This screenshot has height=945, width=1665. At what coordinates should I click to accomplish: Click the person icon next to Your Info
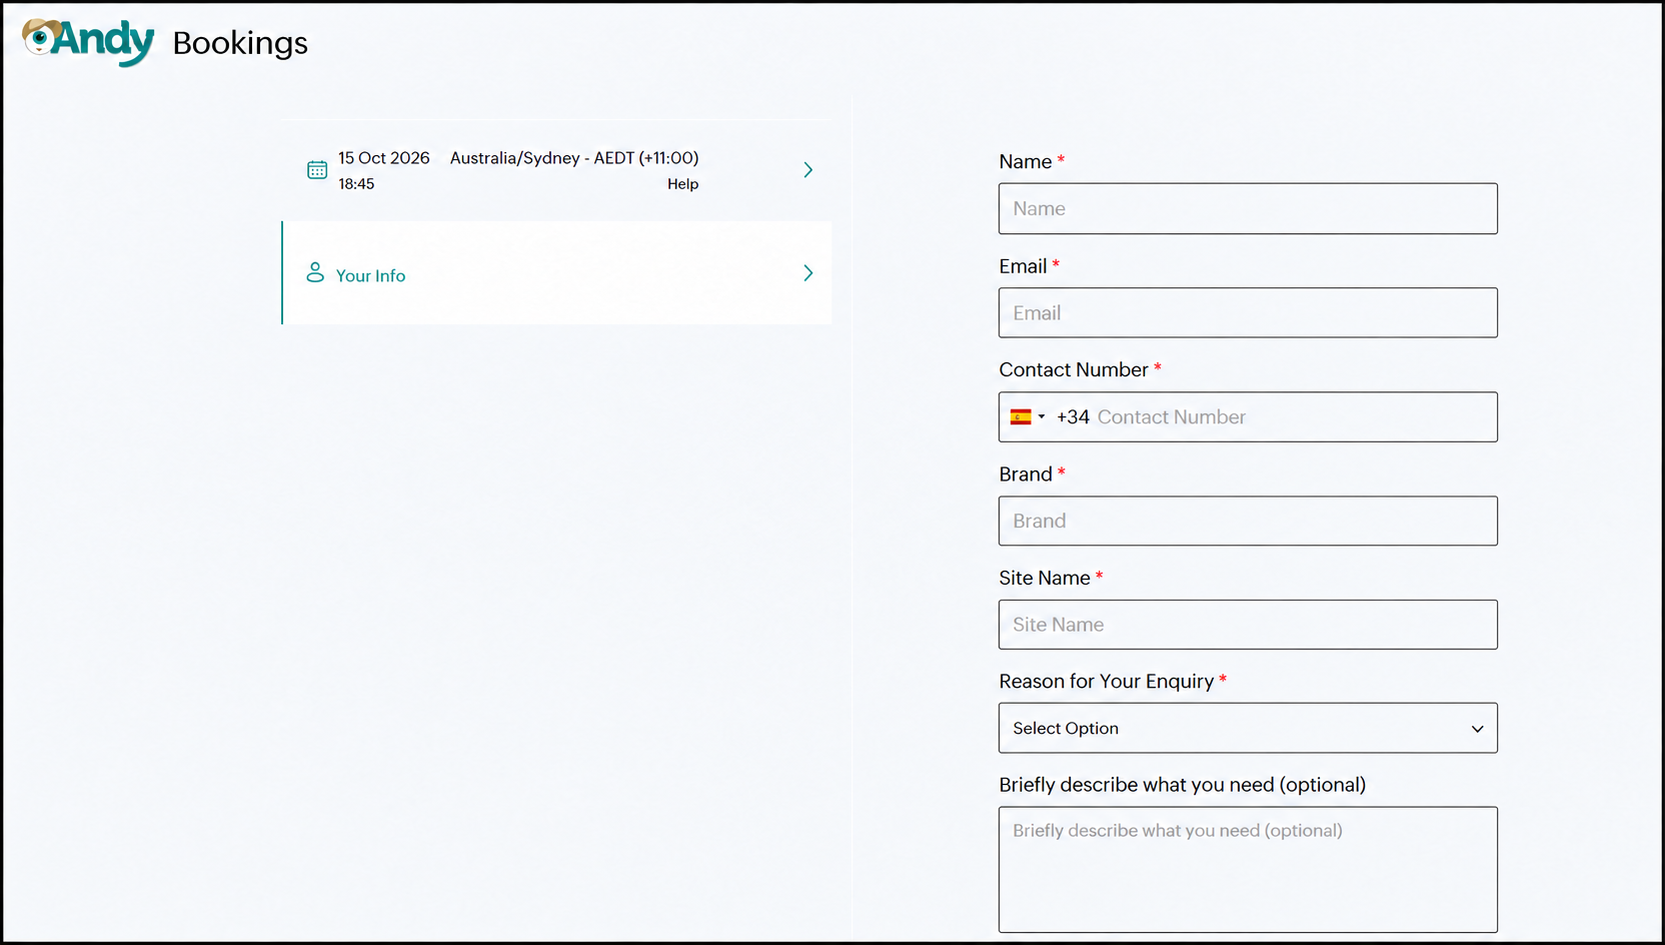pyautogui.click(x=315, y=273)
